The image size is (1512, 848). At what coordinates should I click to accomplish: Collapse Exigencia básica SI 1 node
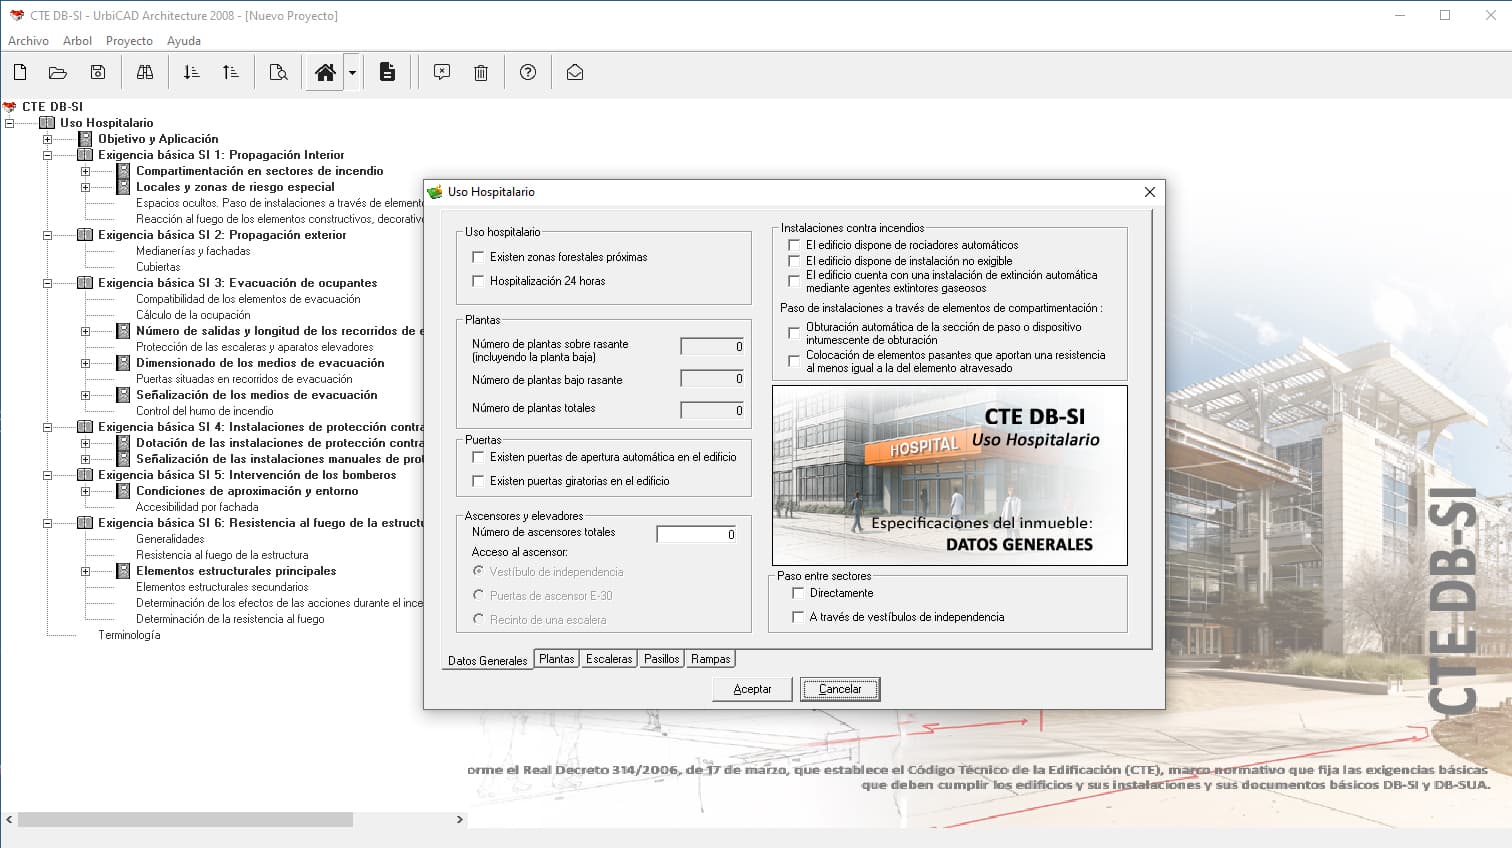47,155
